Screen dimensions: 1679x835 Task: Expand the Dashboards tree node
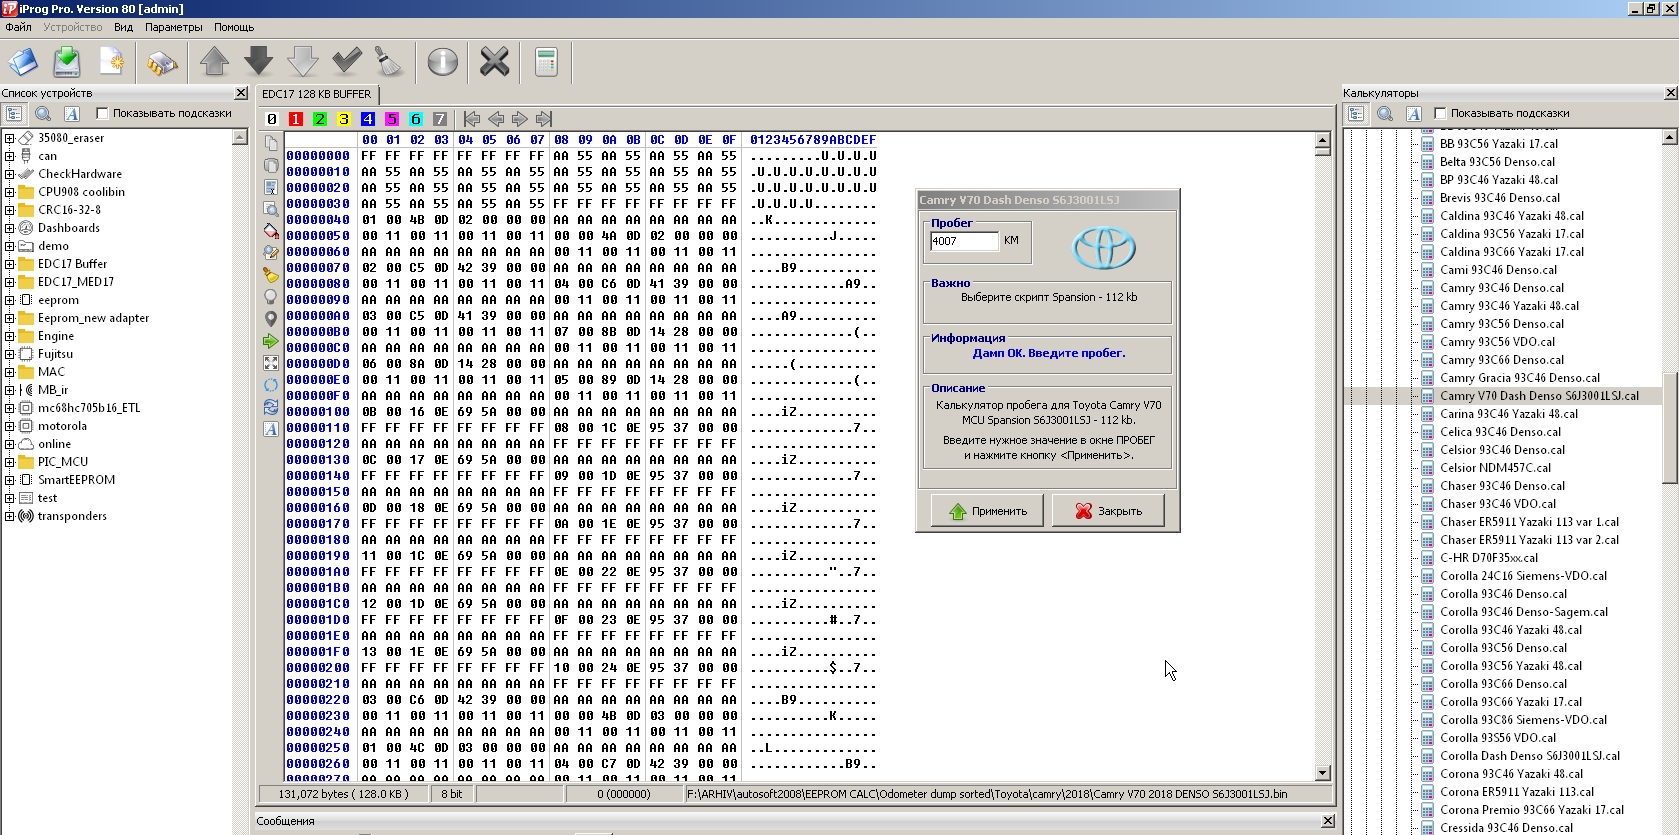pos(10,228)
